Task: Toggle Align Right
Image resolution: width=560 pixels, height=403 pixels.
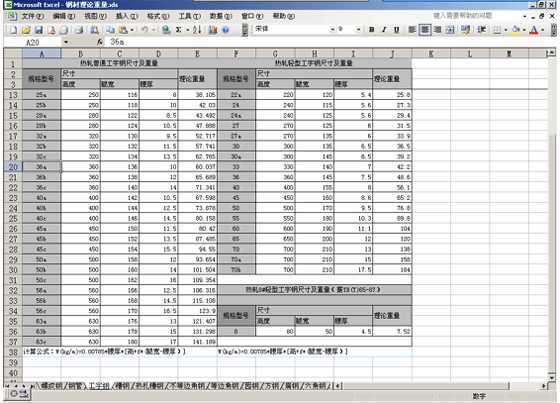Action: (438, 30)
